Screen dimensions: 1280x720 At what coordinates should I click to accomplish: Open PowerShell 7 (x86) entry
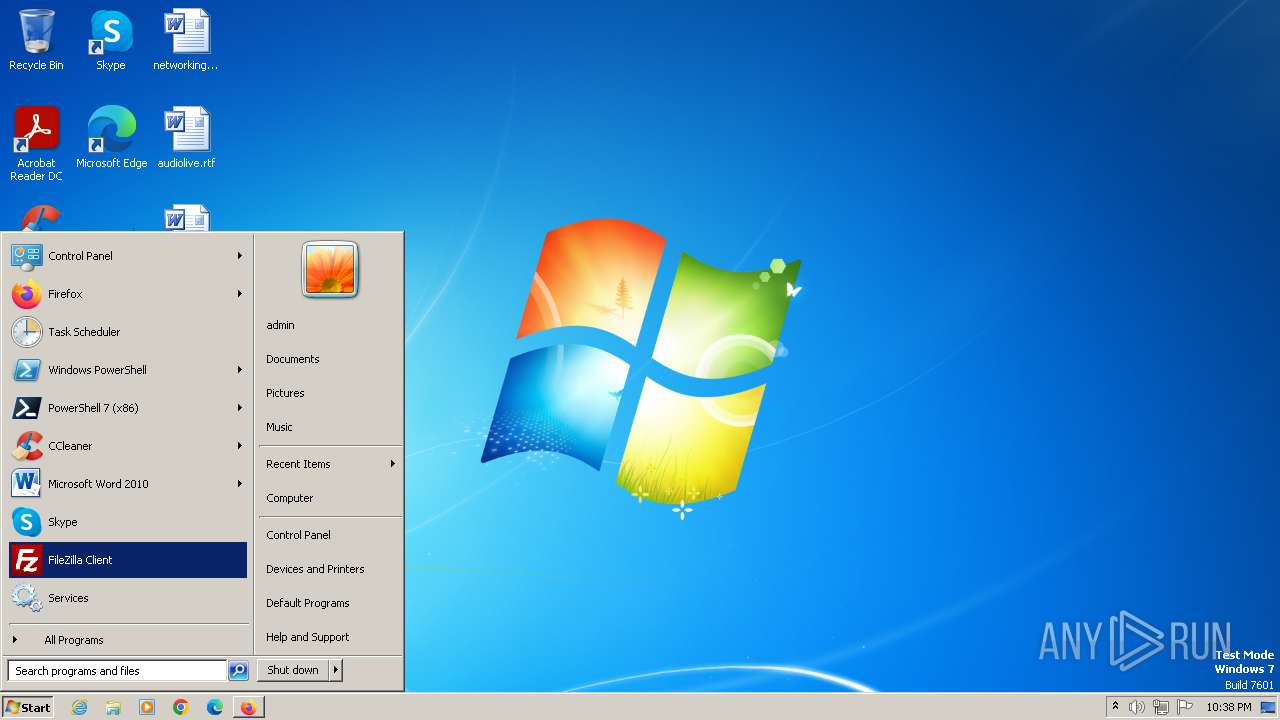[128, 408]
